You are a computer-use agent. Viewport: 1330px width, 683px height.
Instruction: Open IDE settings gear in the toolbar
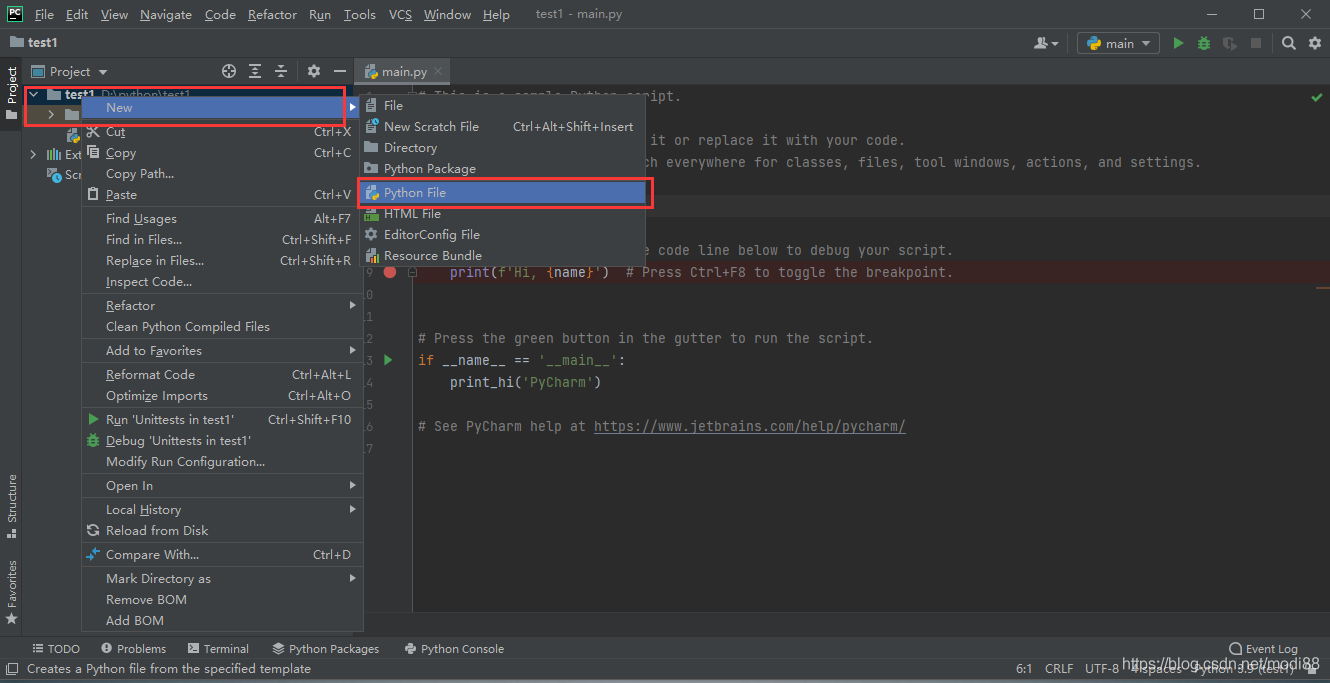pos(1313,43)
